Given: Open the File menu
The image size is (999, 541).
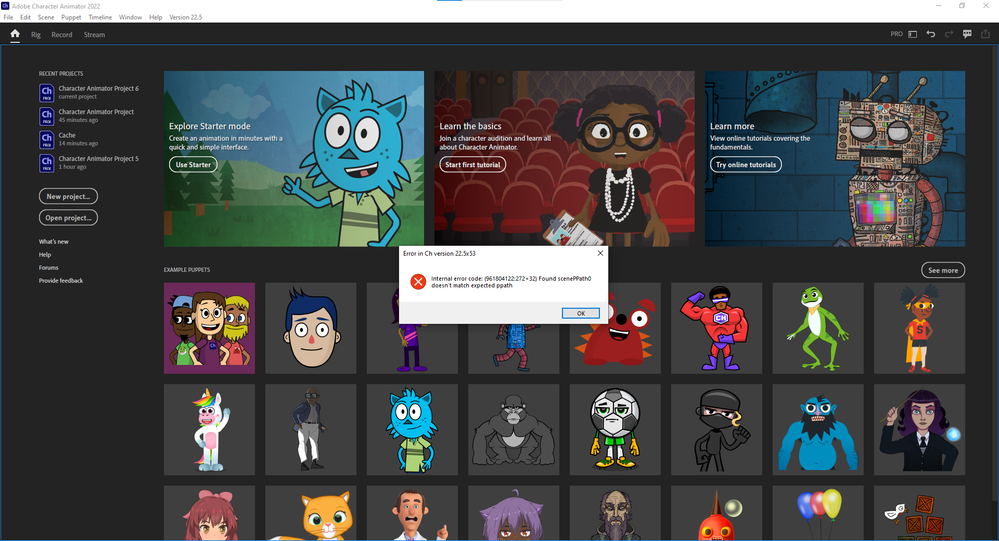Looking at the screenshot, I should tap(8, 17).
